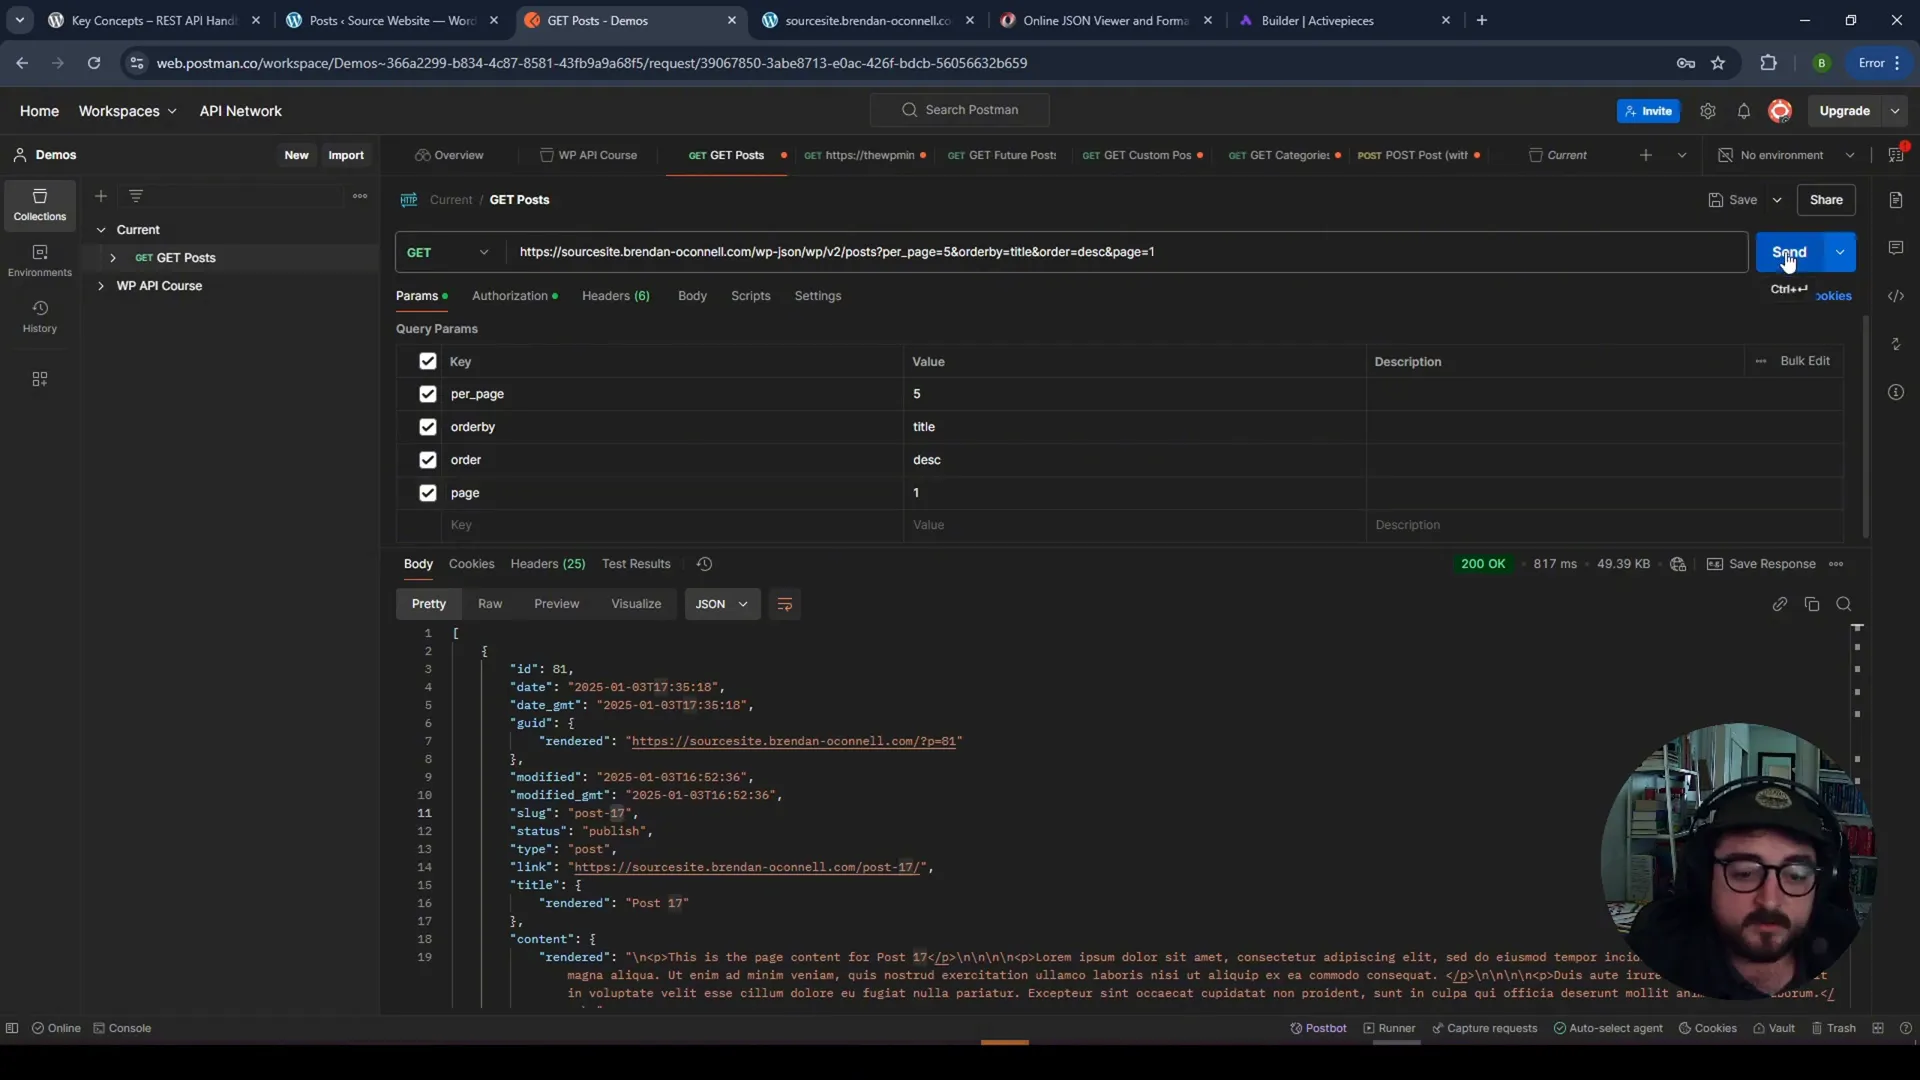
Task: Open Bulk Edit for query params
Action: tap(1805, 361)
